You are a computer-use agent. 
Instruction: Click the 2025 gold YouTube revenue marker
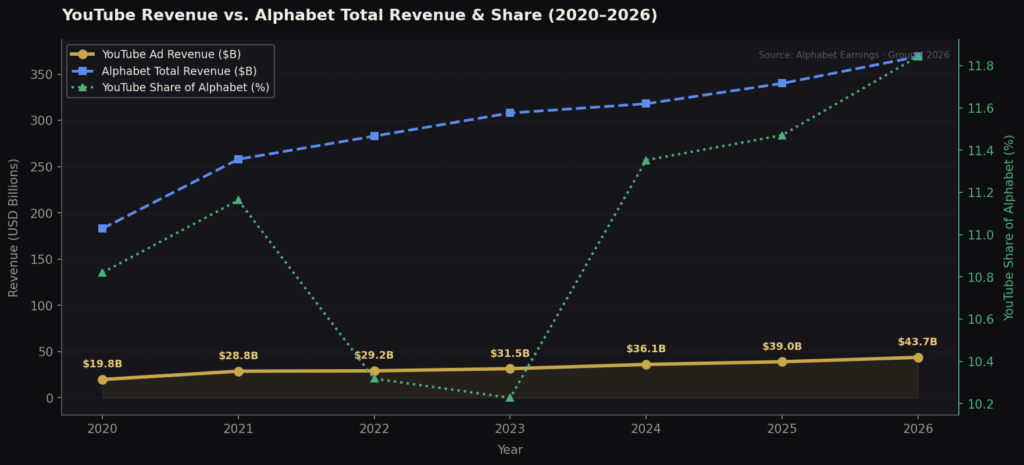point(782,362)
